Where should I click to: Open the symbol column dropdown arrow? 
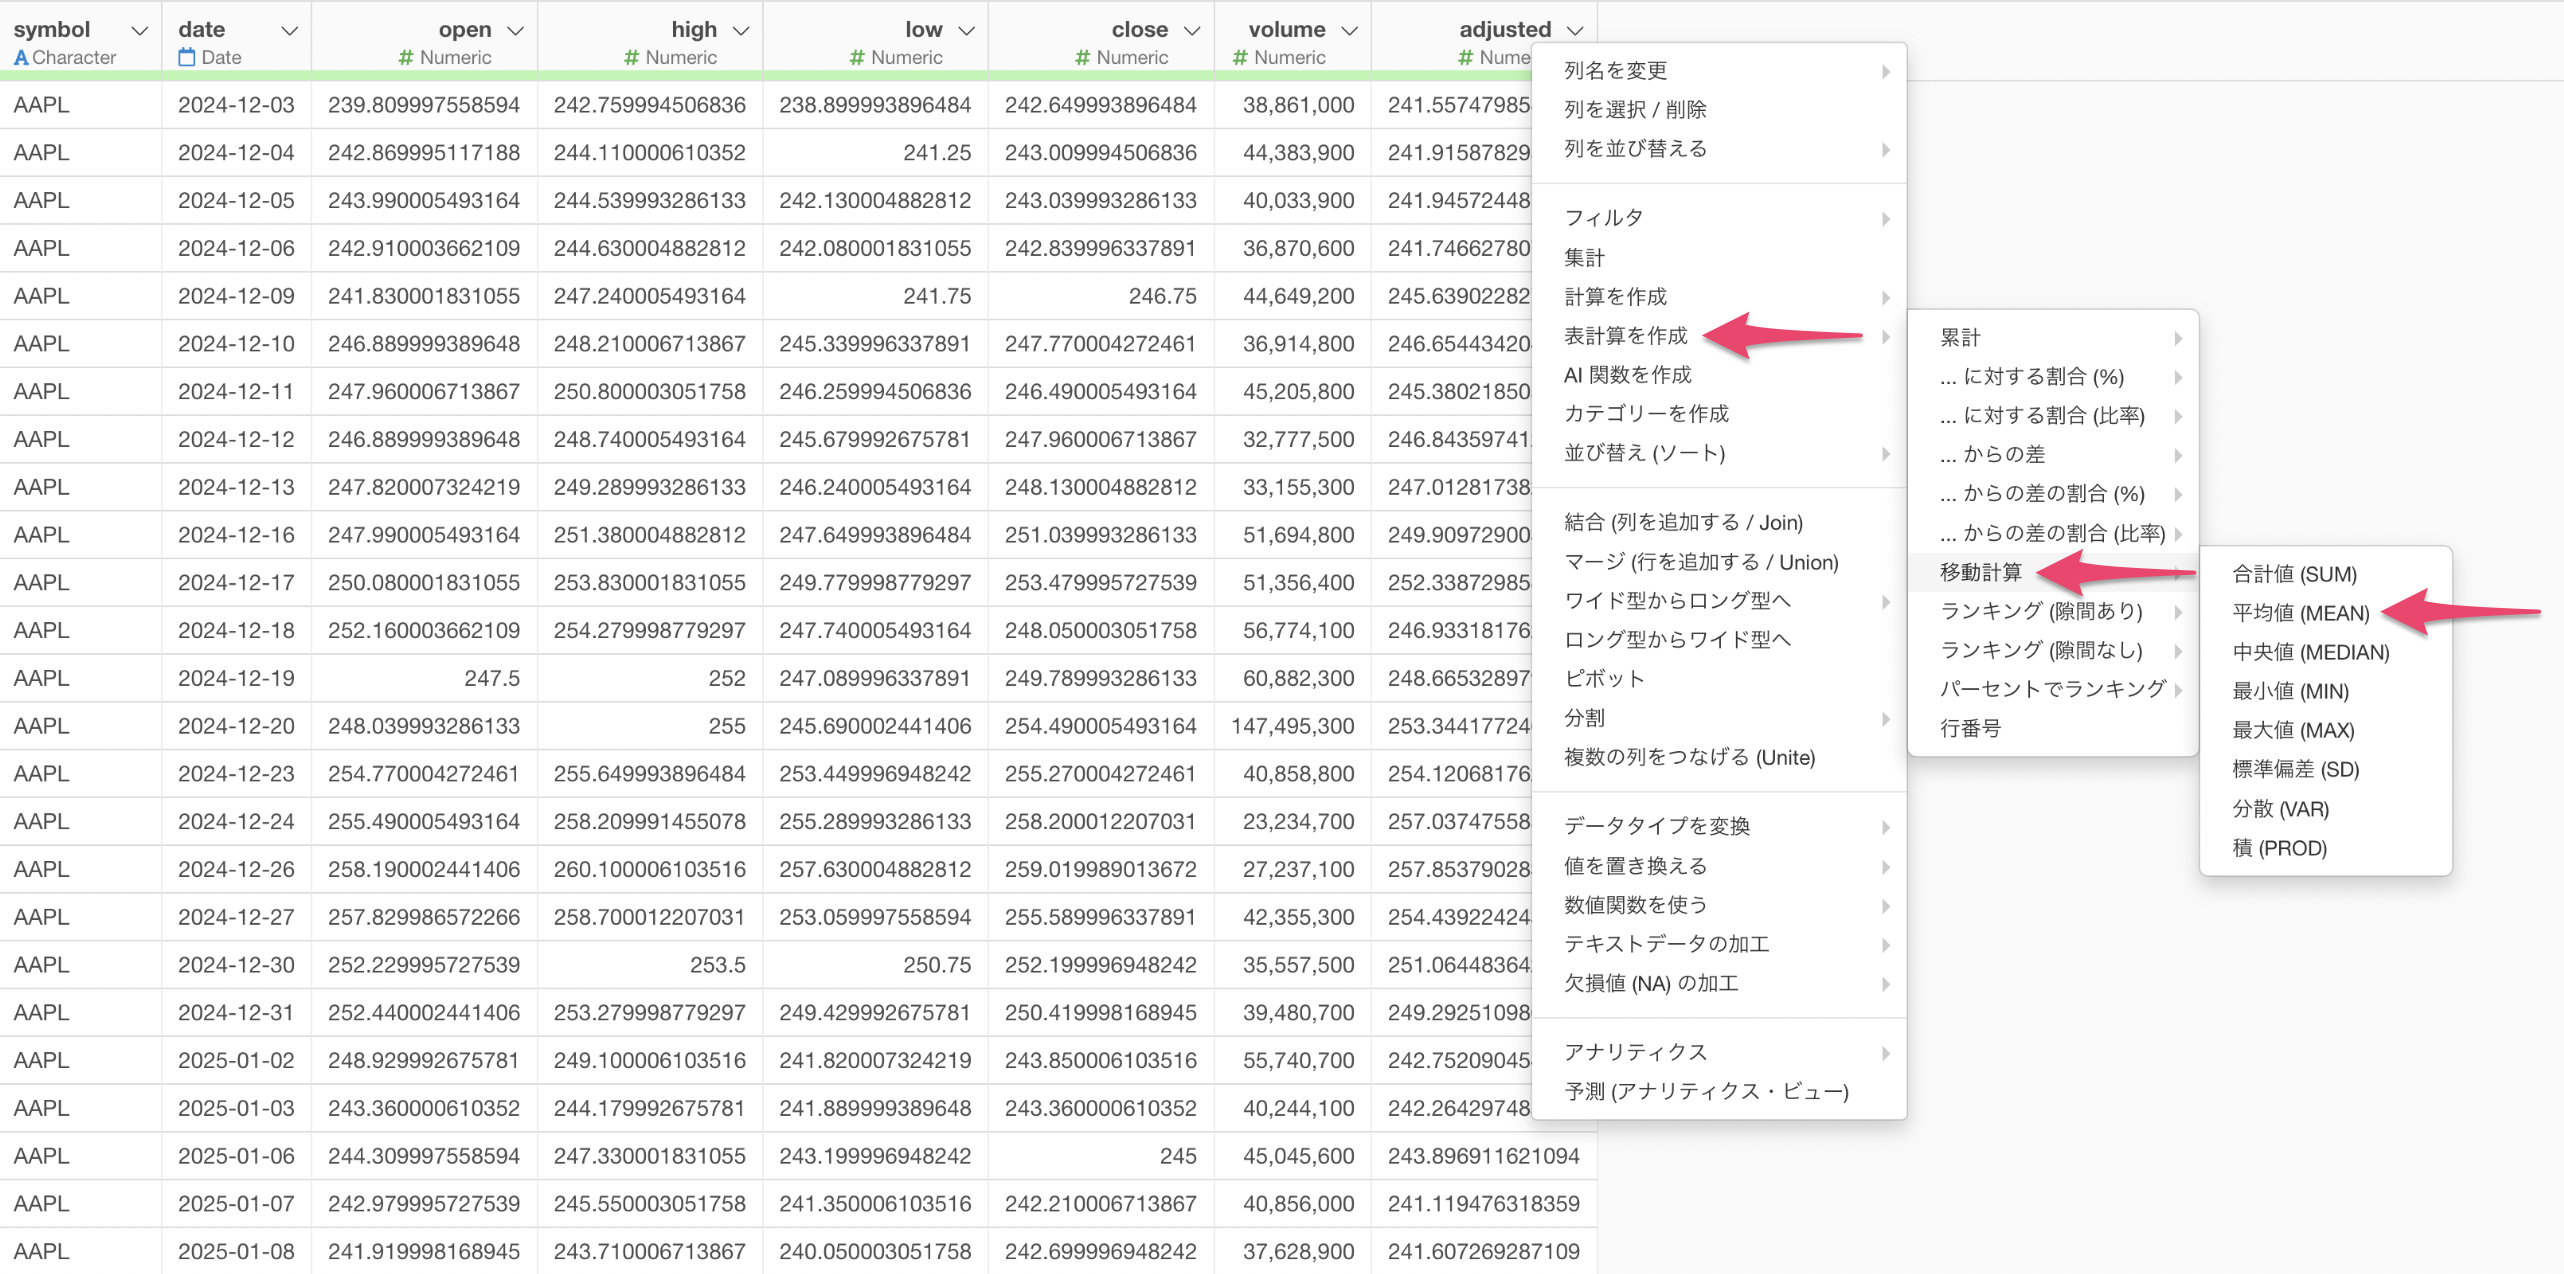point(140,31)
